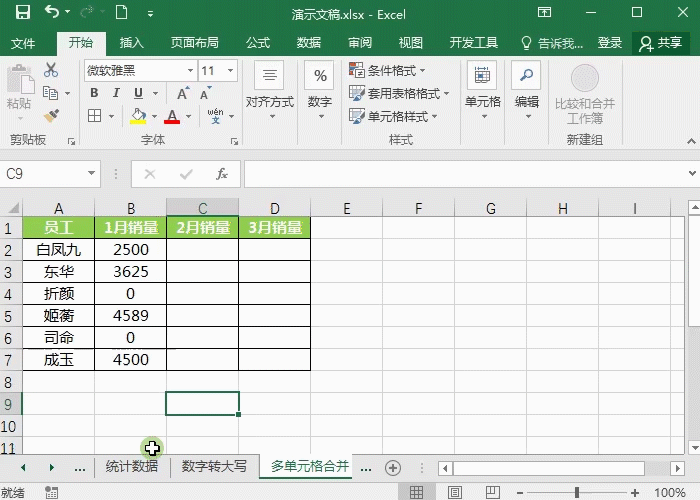Open the 剪贴板 group dialog launcher
The image size is (700, 500).
(71, 142)
